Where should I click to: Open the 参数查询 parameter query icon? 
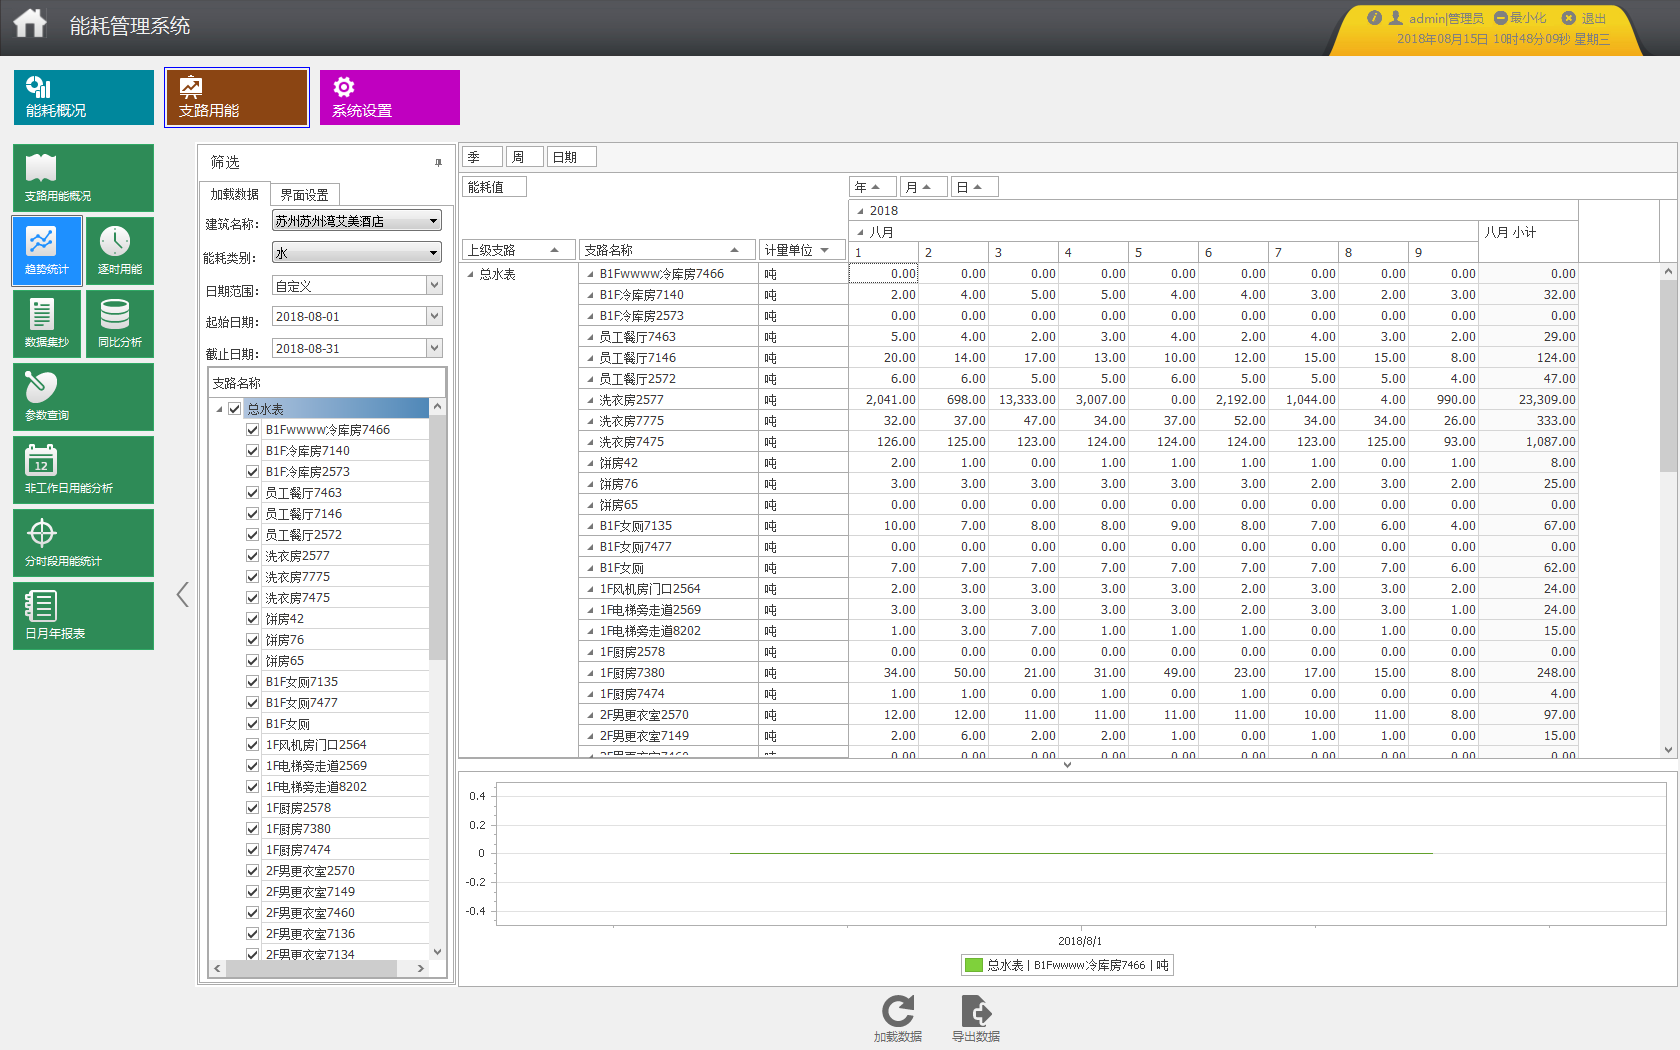point(83,397)
